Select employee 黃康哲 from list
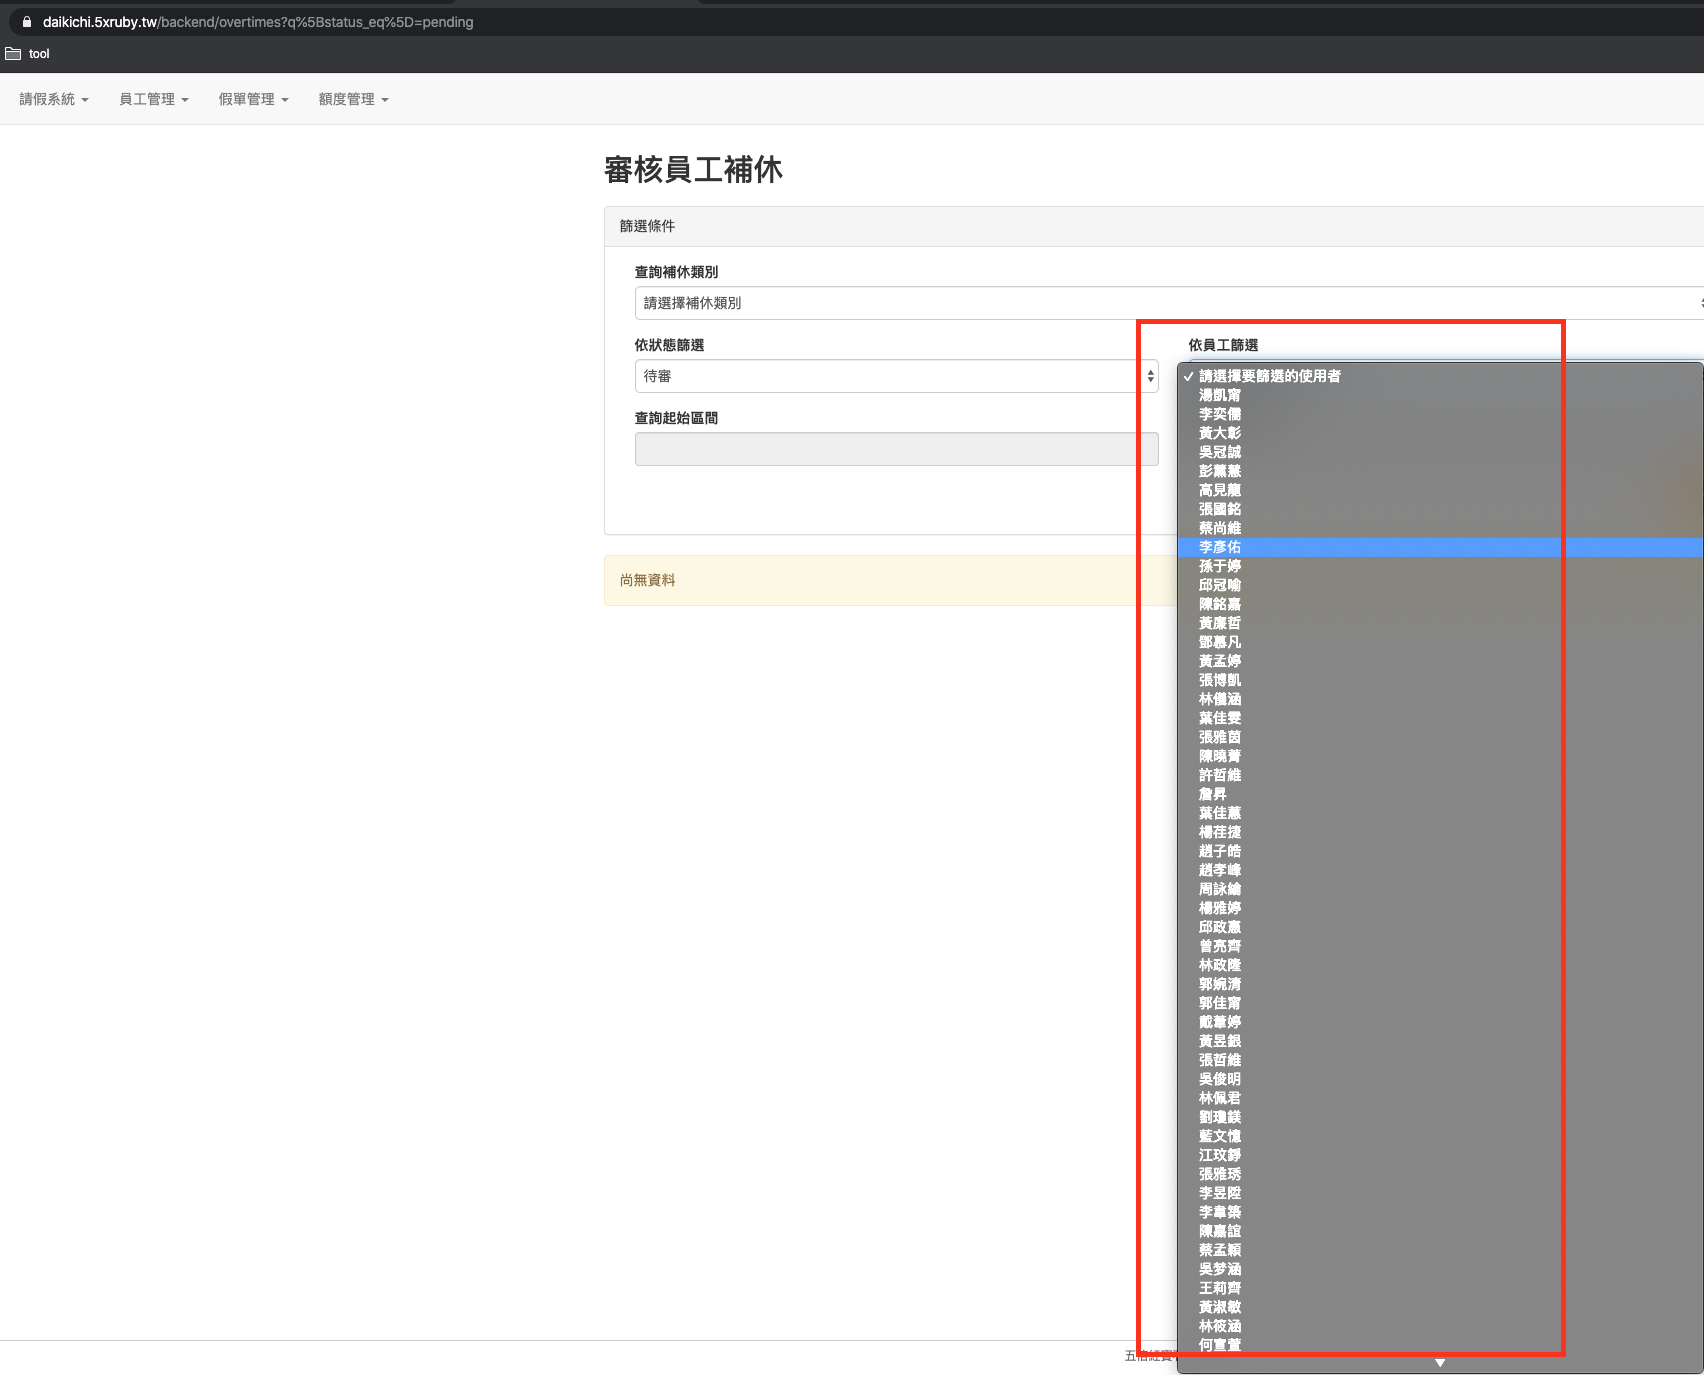 pos(1440,623)
